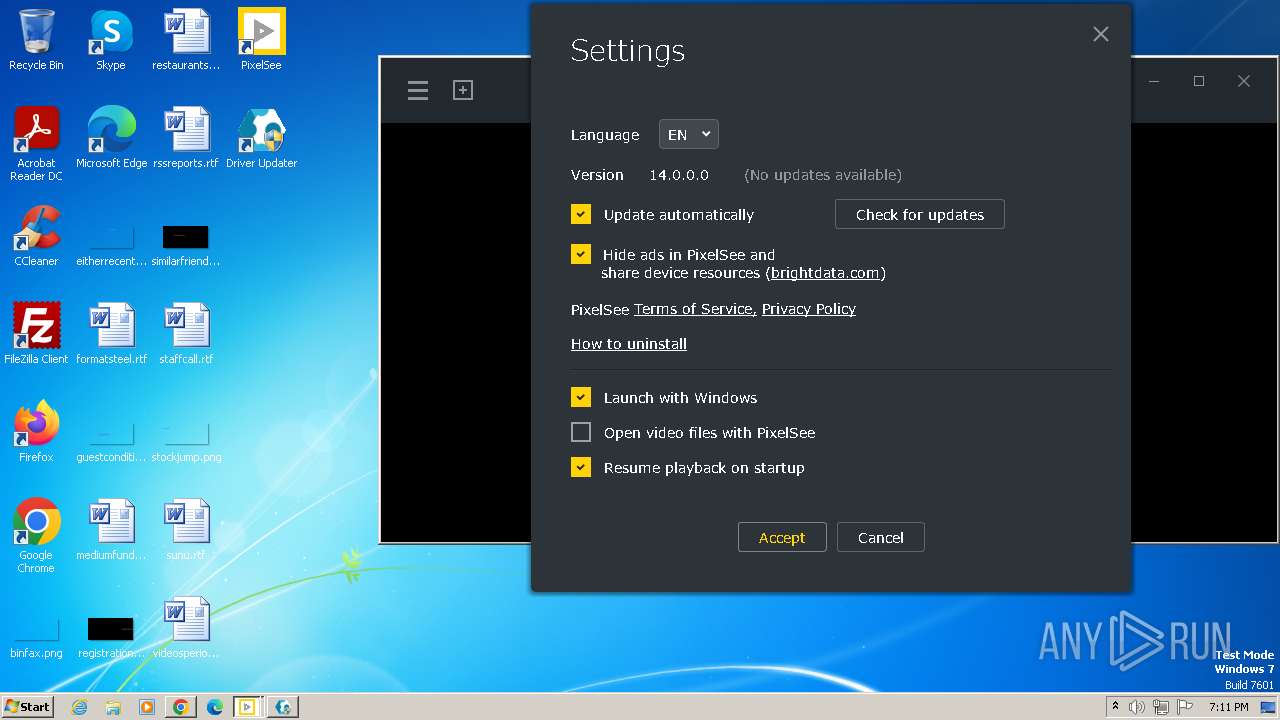Minimize the PixelSee window
This screenshot has width=1280, height=720.
[x=1154, y=81]
